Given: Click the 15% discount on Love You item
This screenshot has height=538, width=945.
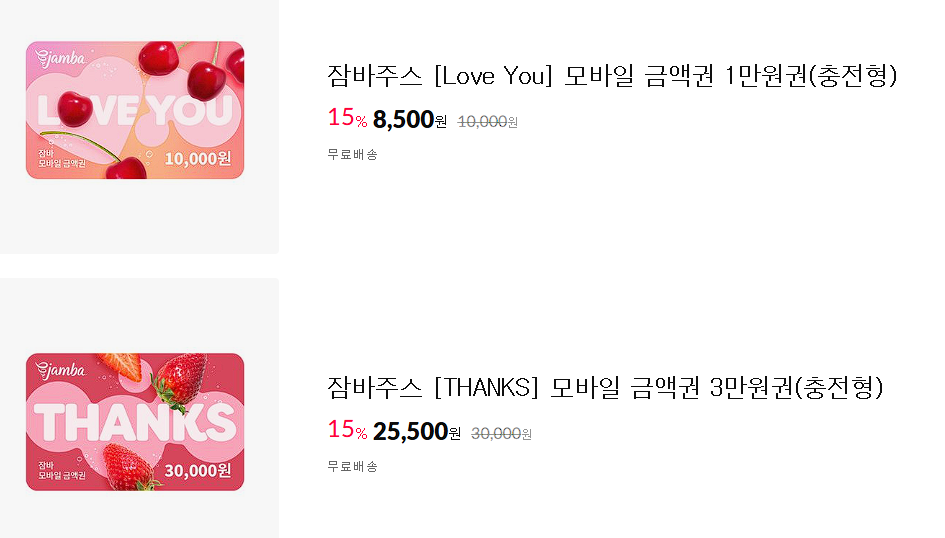Looking at the screenshot, I should pyautogui.click(x=347, y=117).
